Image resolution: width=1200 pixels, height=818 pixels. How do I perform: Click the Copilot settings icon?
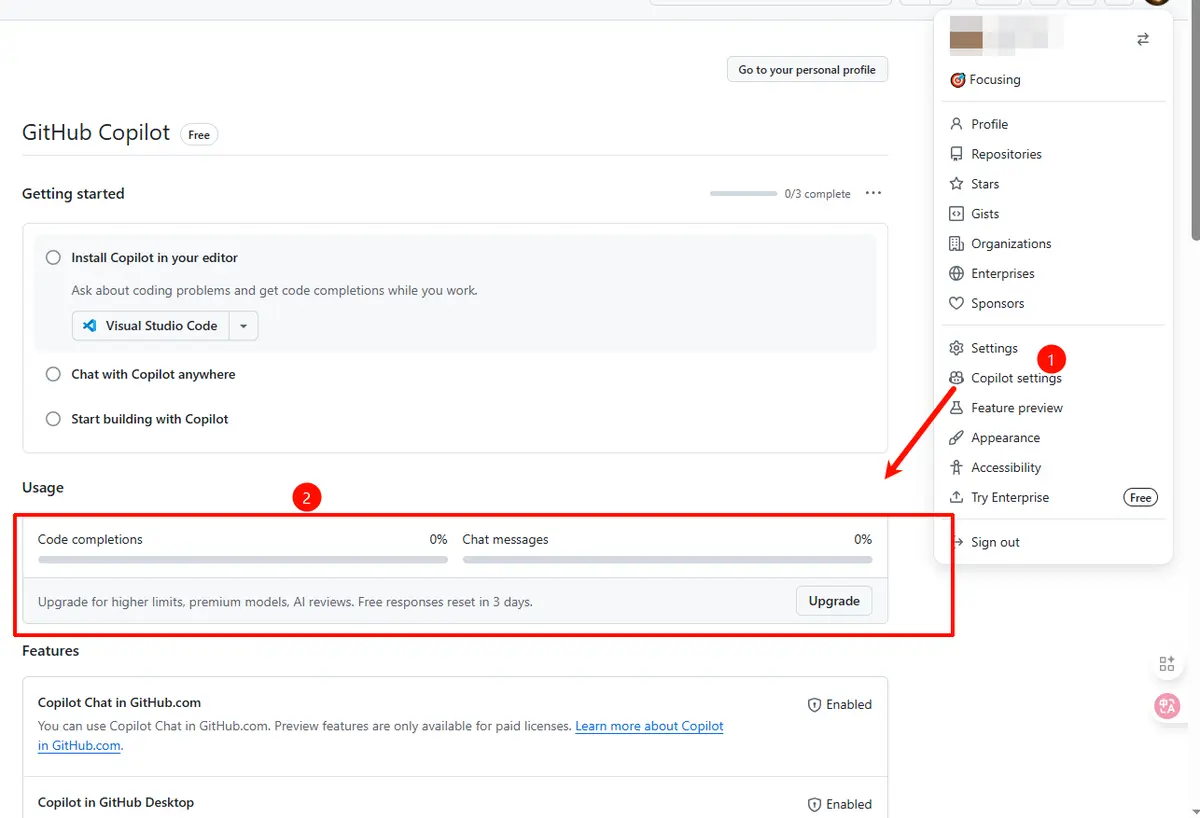coord(956,378)
